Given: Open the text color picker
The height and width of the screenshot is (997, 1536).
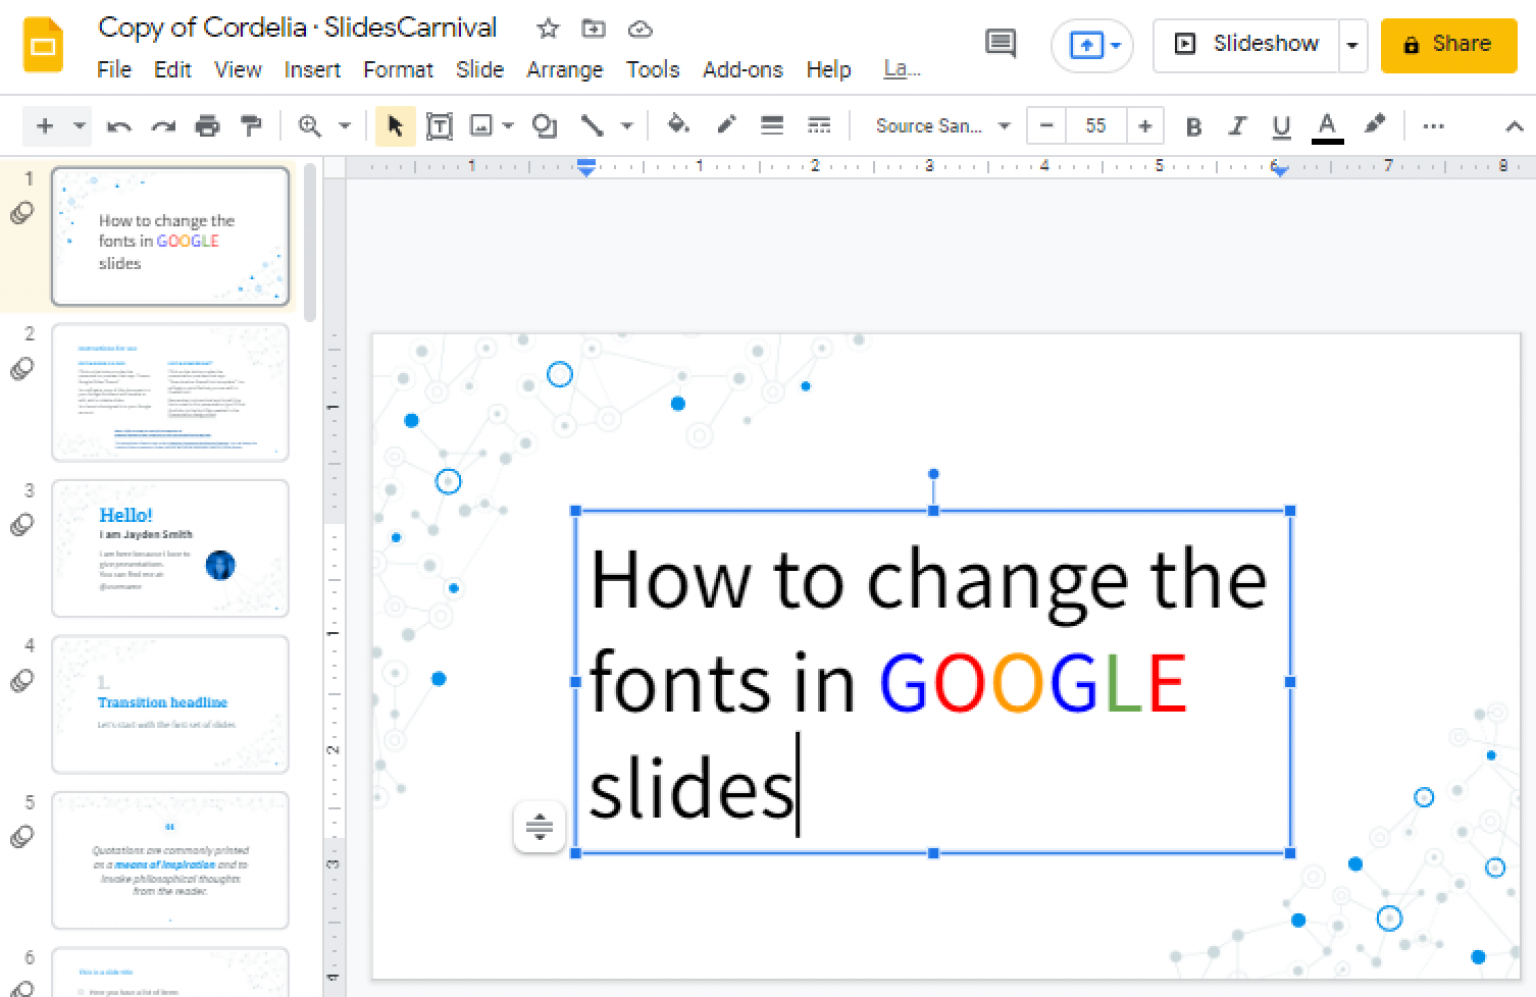Looking at the screenshot, I should pos(1327,126).
